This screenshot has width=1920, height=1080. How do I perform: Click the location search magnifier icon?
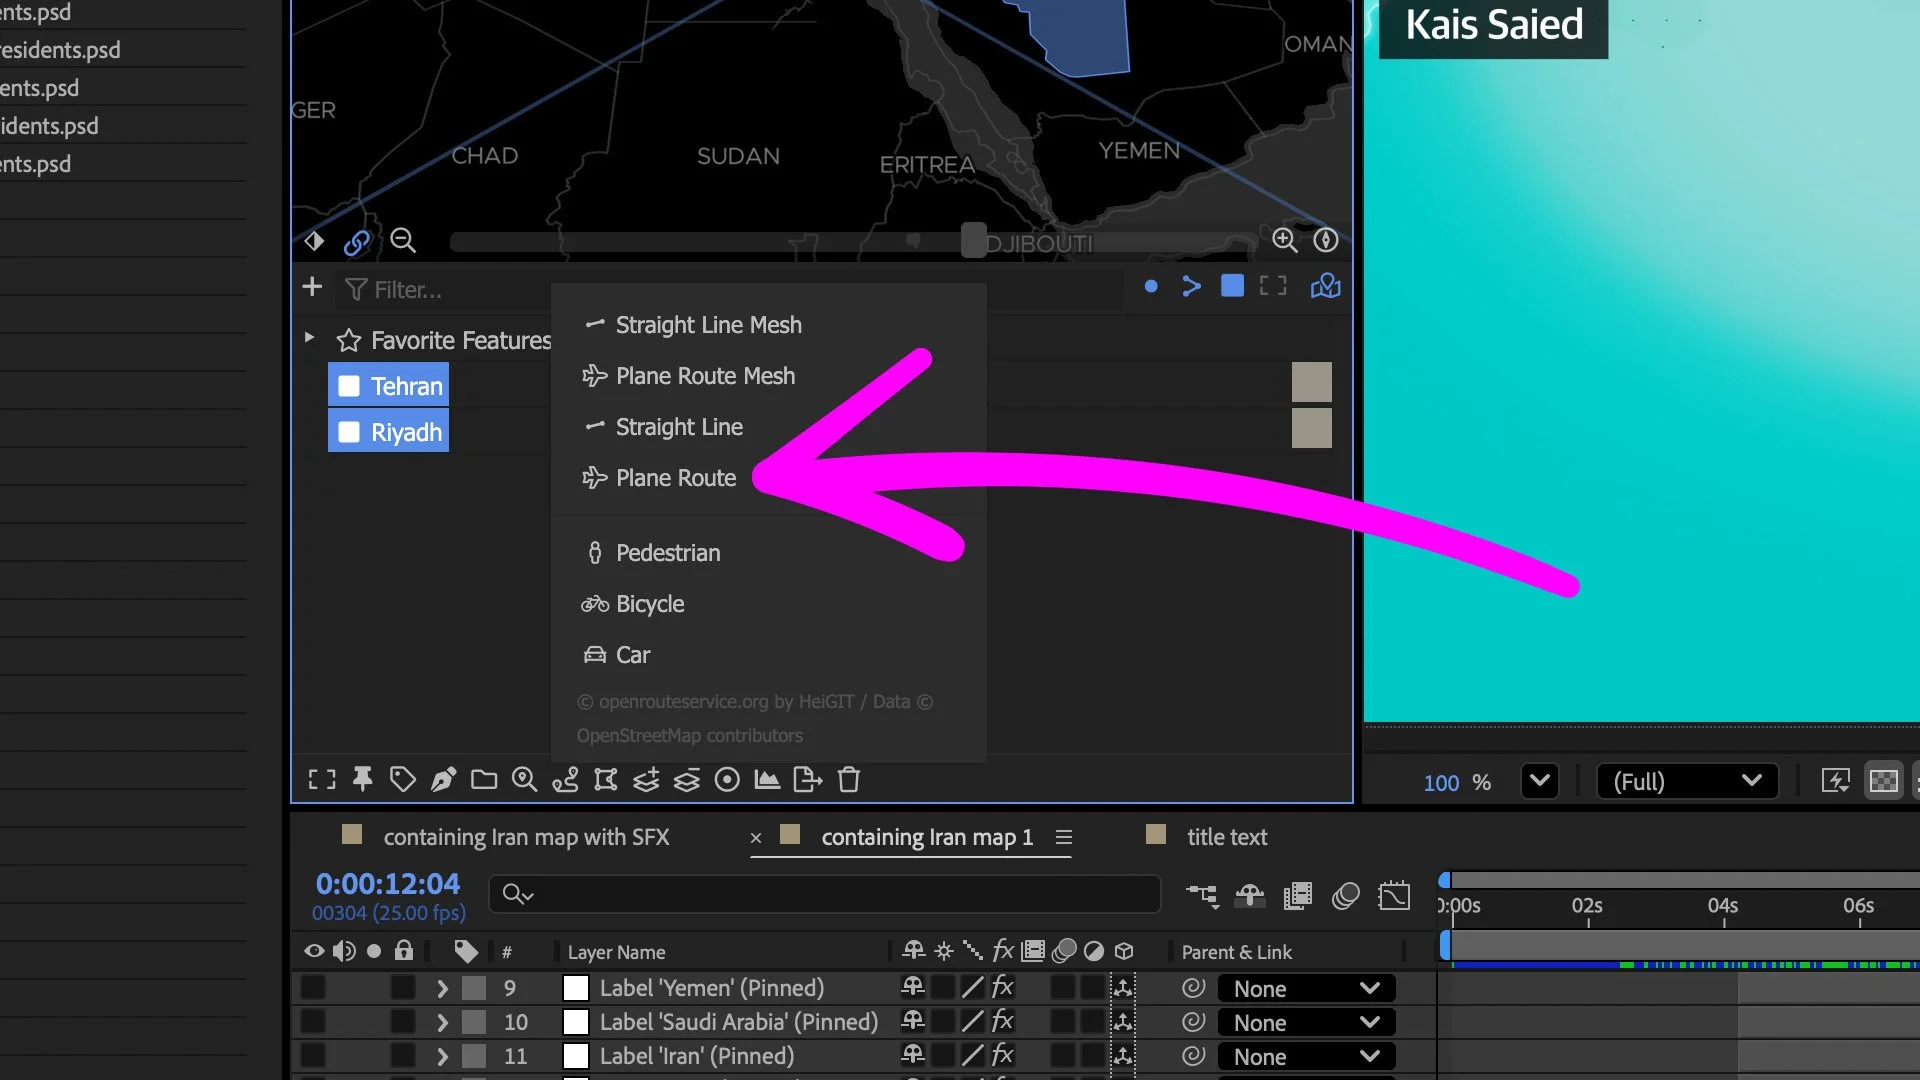[524, 780]
